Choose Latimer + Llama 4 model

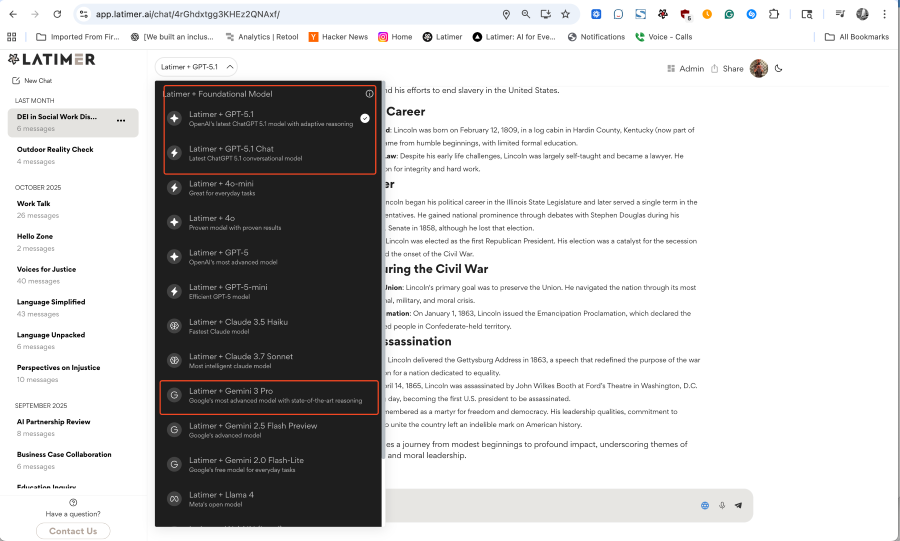[x=269, y=499]
